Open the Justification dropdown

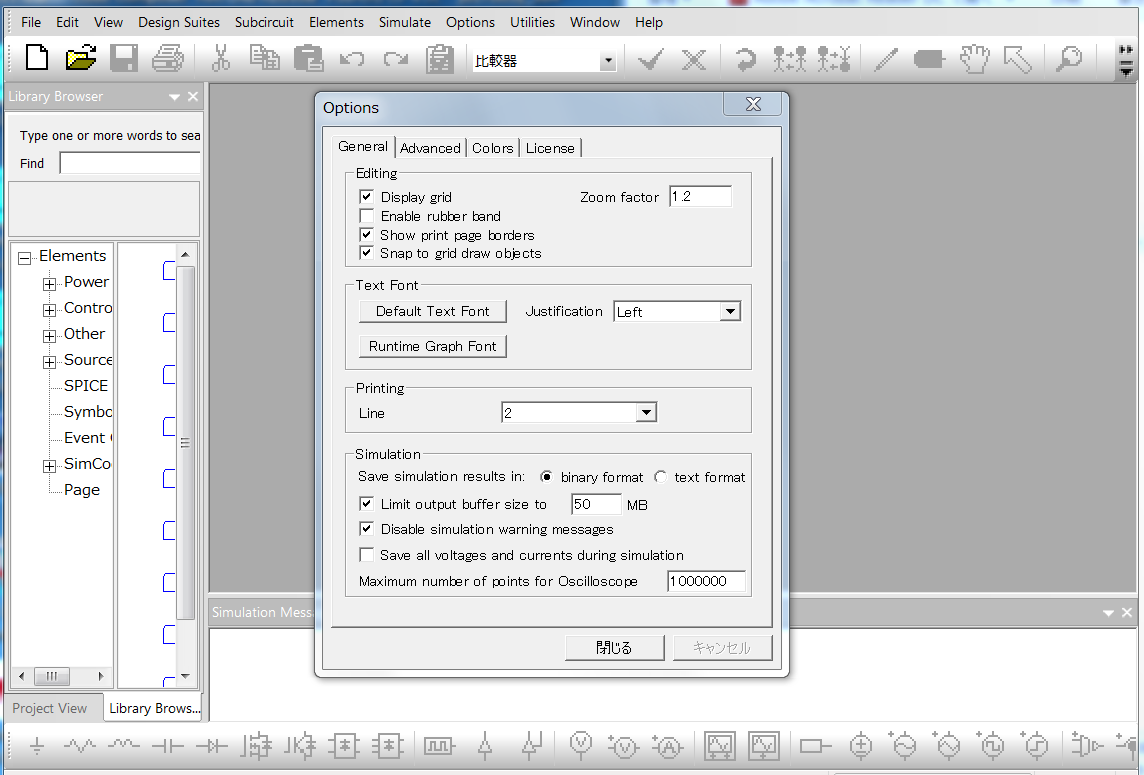730,312
